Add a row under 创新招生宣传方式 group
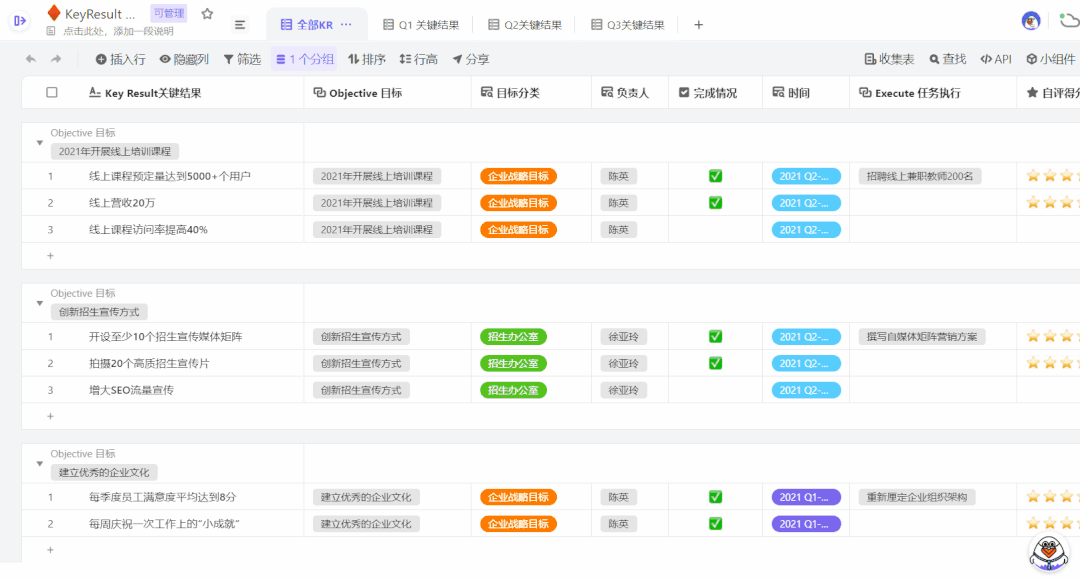The height and width of the screenshot is (579, 1080). tap(50, 417)
